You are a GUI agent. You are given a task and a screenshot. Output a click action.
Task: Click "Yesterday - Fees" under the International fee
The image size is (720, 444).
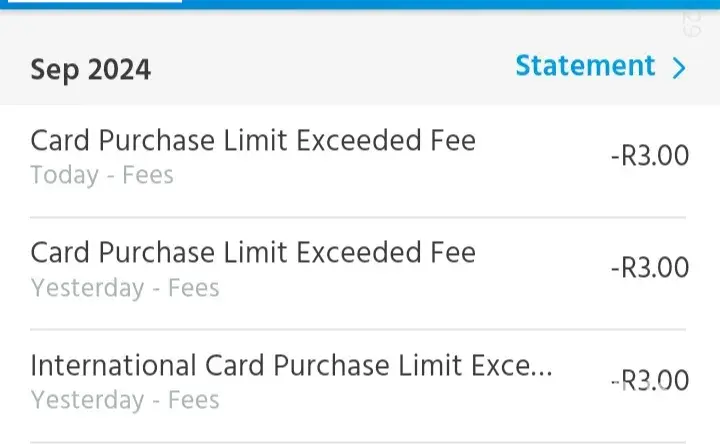click(125, 400)
